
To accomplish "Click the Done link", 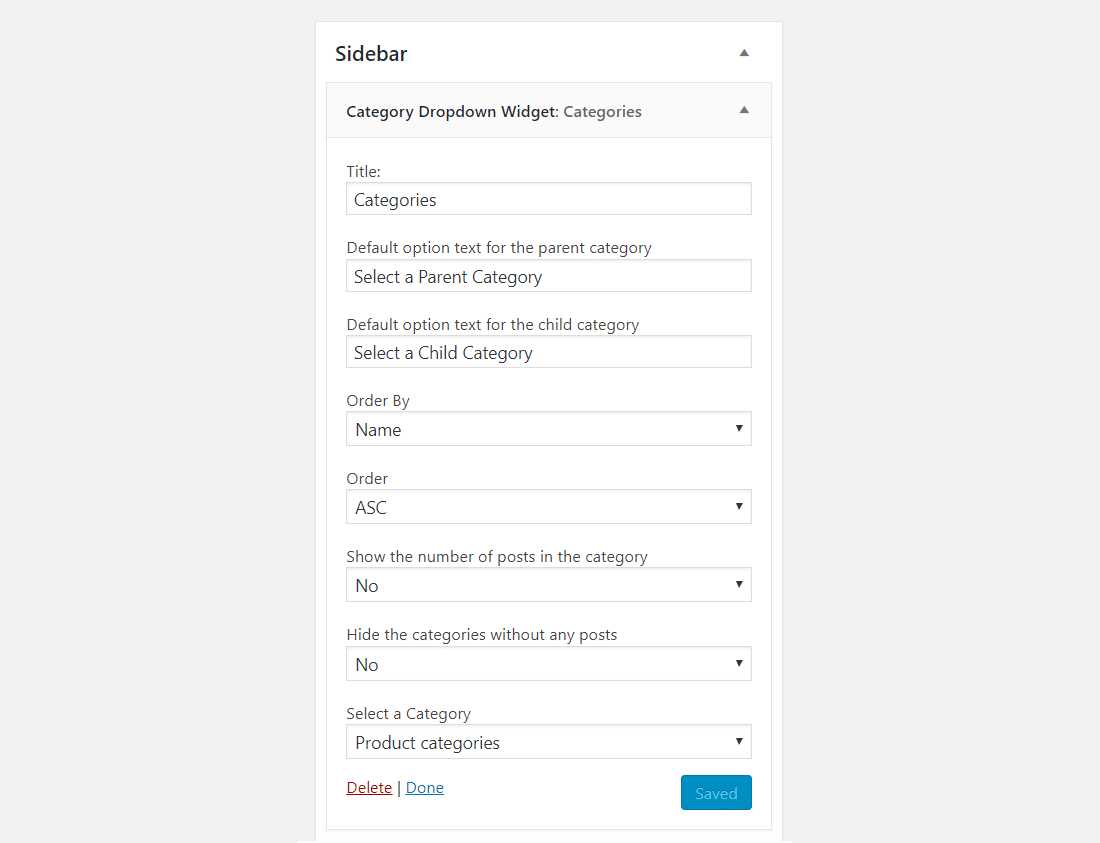I will (424, 788).
